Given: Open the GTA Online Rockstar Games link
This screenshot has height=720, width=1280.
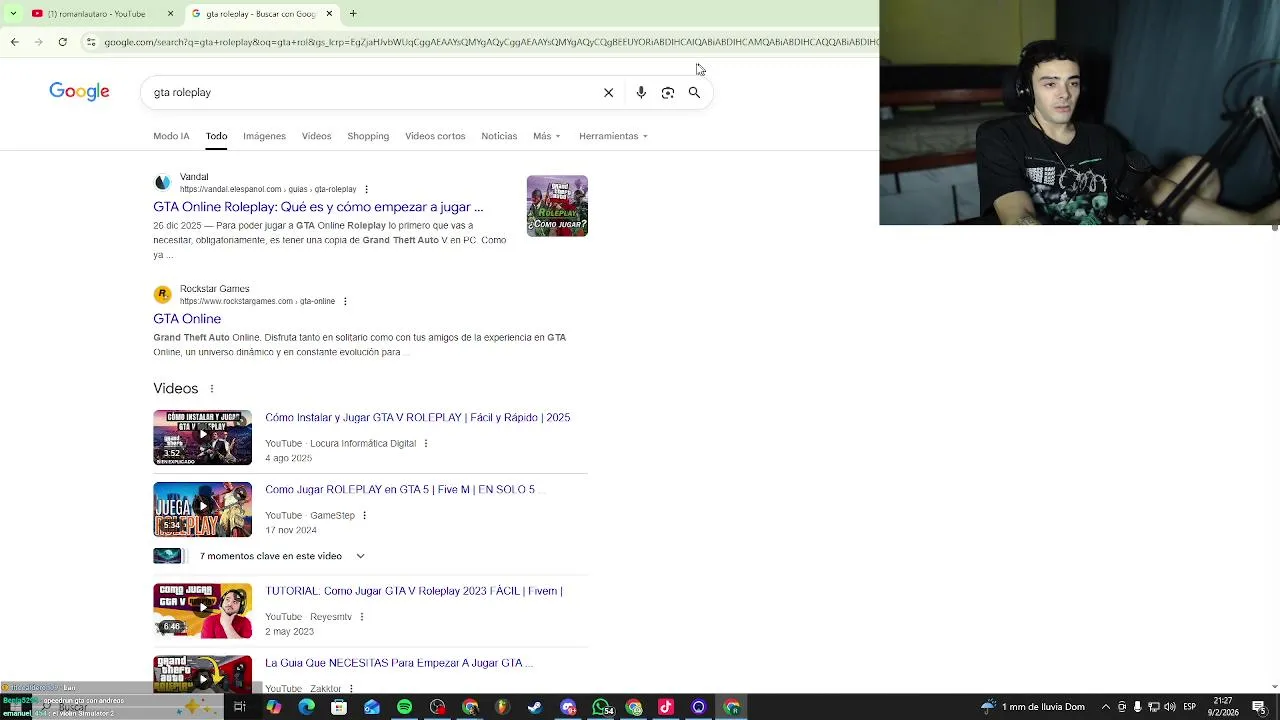Looking at the screenshot, I should (x=187, y=319).
